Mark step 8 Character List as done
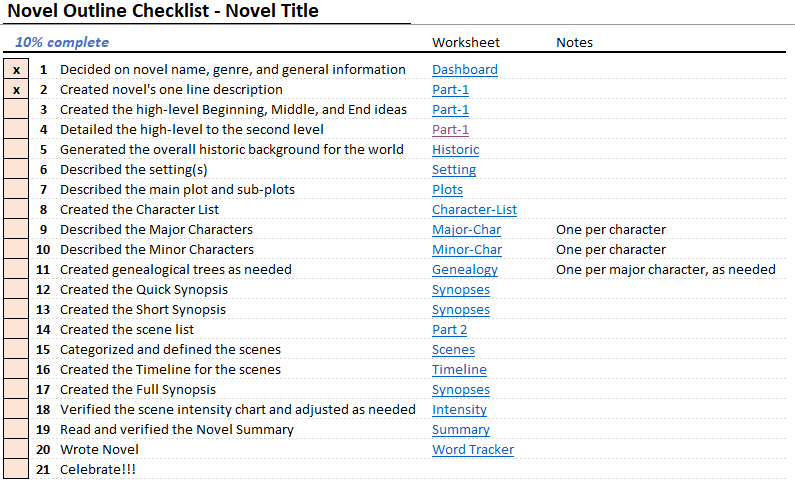This screenshot has width=795, height=487. (17, 210)
